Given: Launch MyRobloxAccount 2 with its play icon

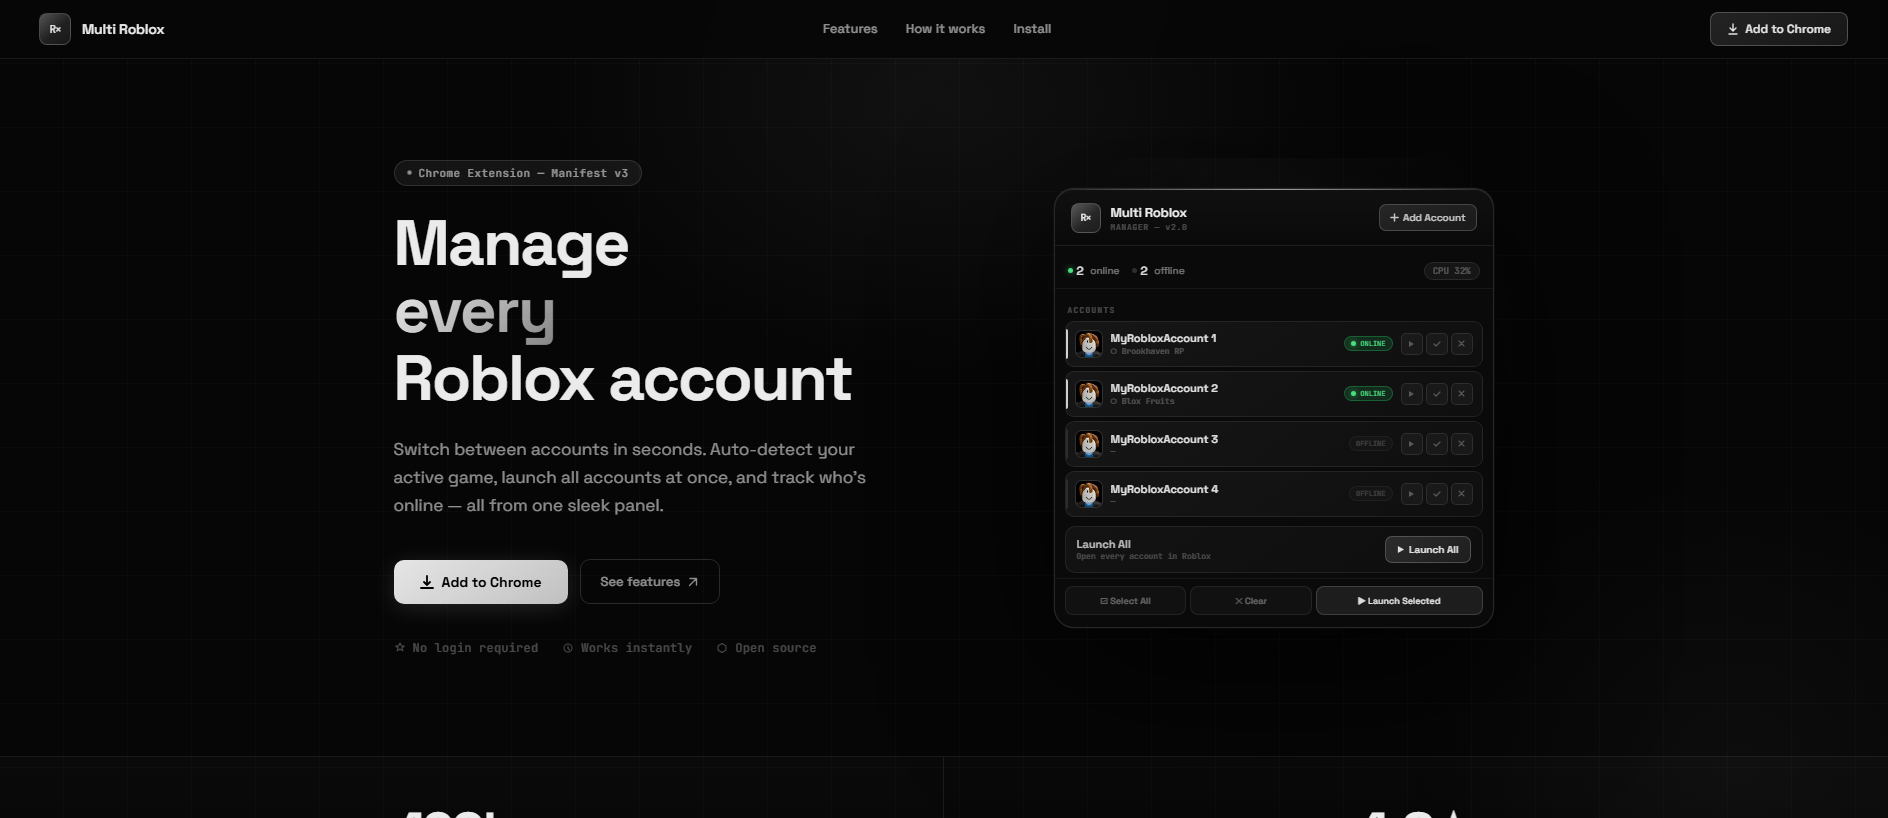Looking at the screenshot, I should 1412,394.
